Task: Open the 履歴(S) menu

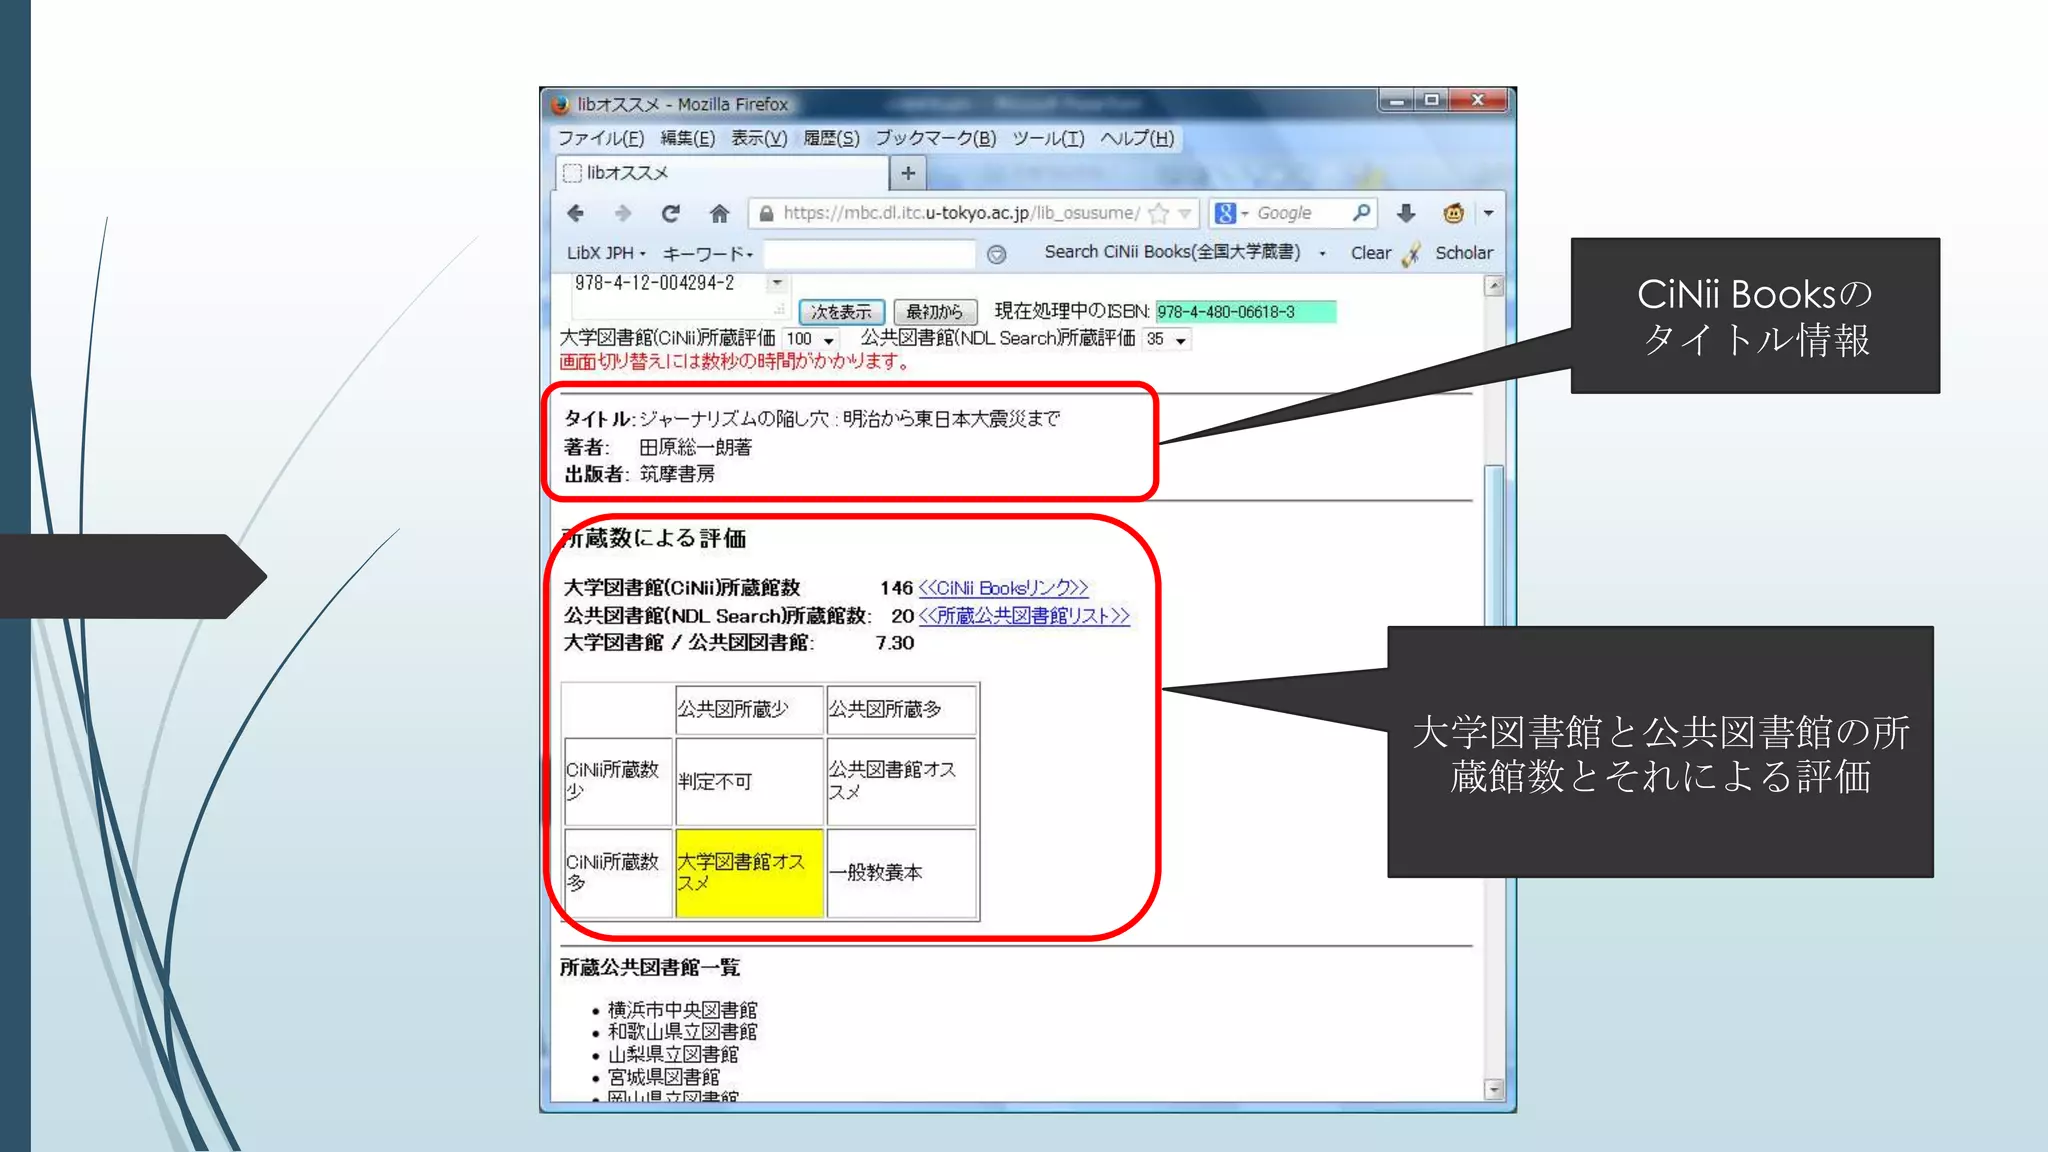Action: [831, 138]
